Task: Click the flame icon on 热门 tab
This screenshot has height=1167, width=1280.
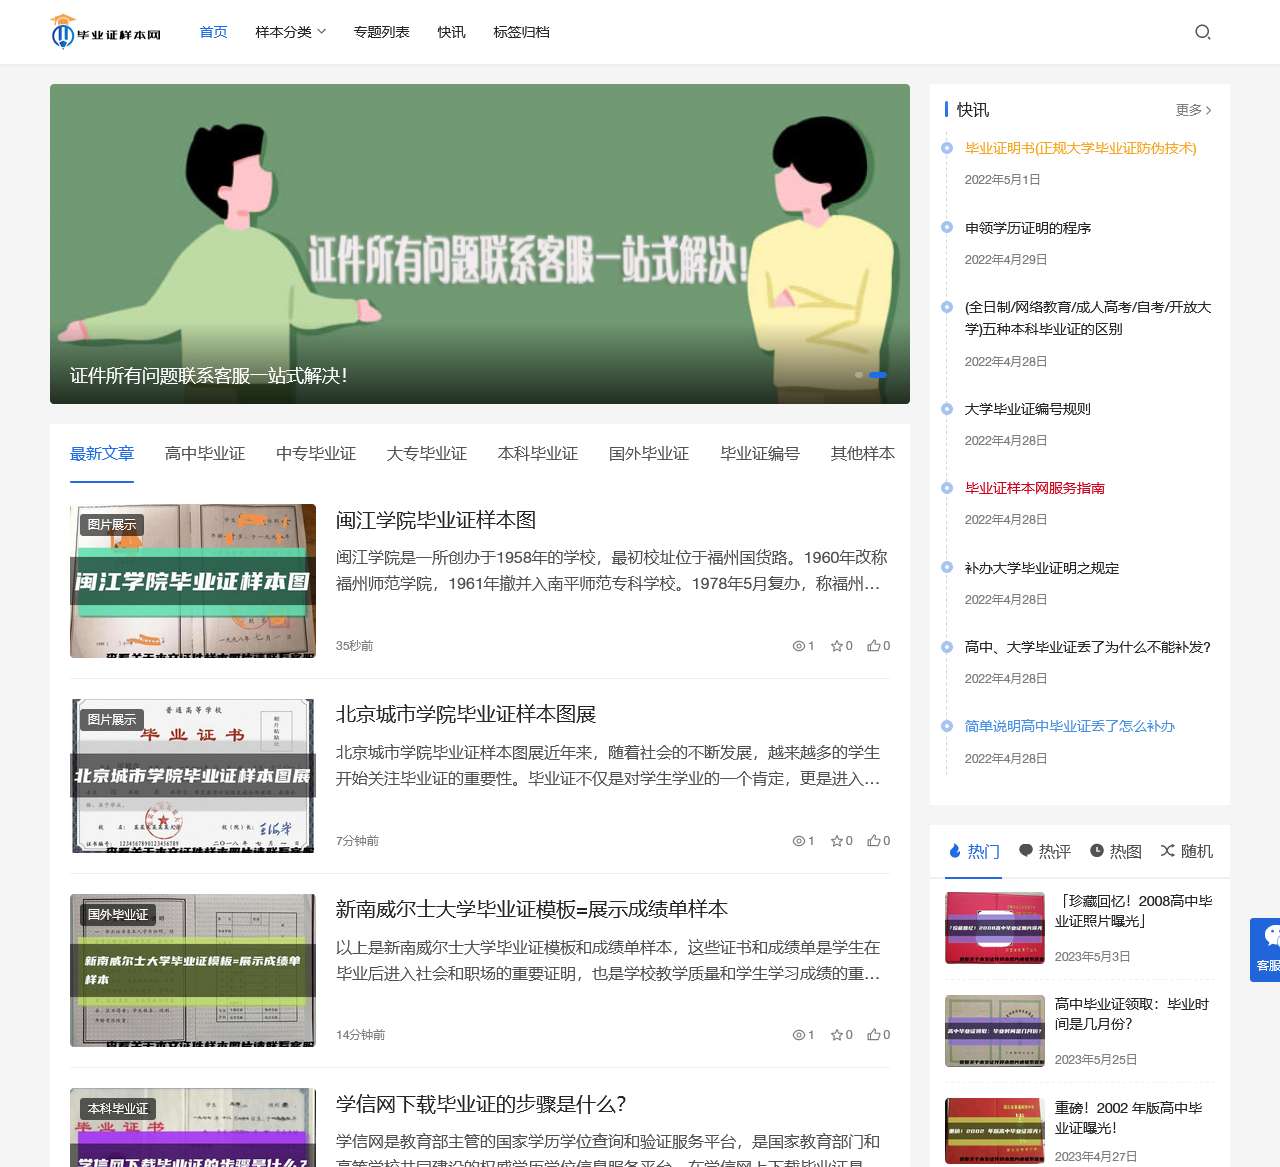Action: click(955, 851)
